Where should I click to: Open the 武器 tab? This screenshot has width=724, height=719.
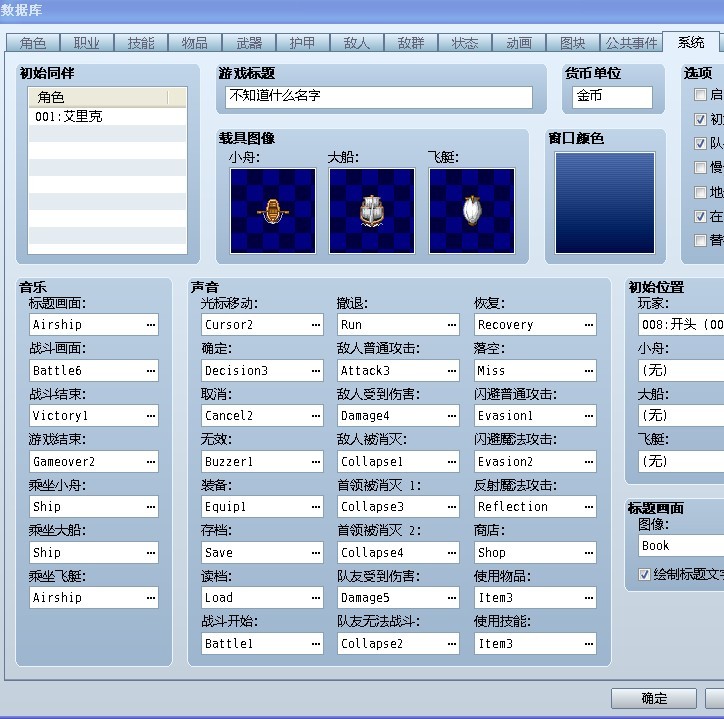click(x=249, y=43)
